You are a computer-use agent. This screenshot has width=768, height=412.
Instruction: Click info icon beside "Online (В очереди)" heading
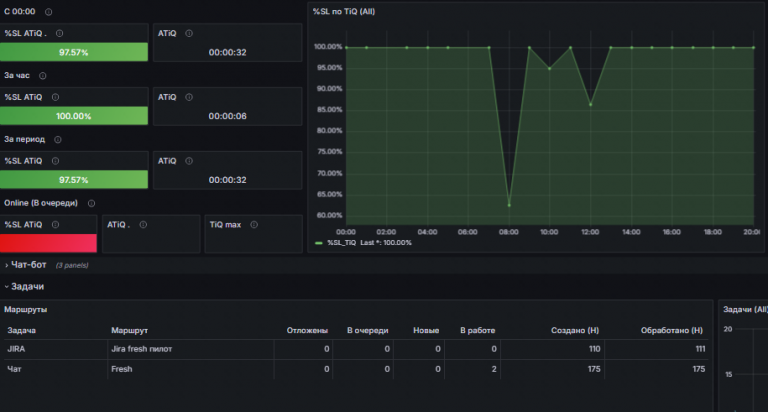[x=91, y=203]
